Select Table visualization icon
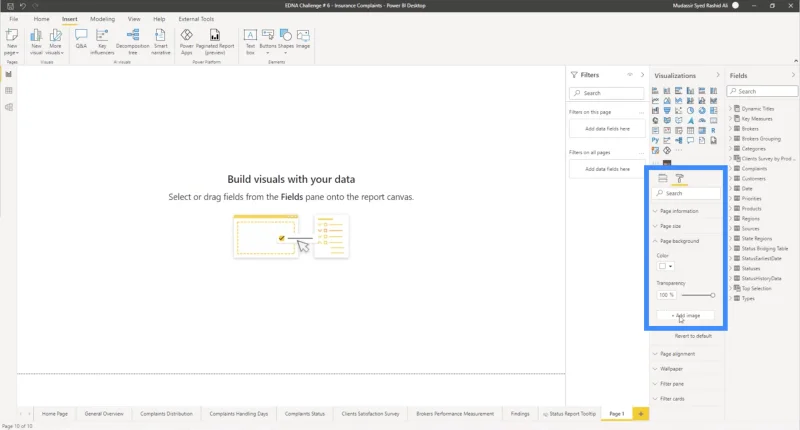 690,131
